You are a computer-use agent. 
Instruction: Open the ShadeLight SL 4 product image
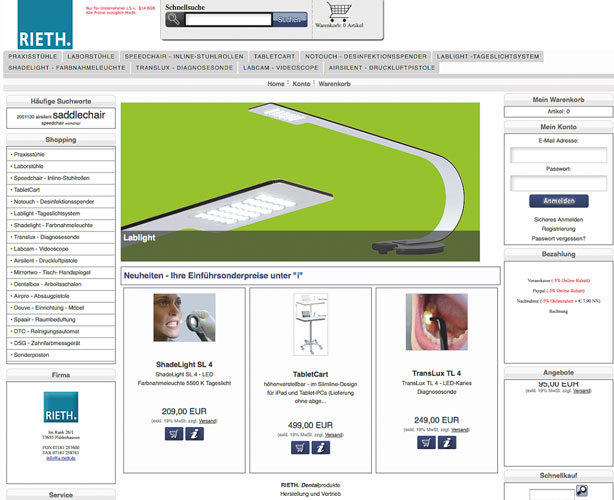[x=184, y=318]
